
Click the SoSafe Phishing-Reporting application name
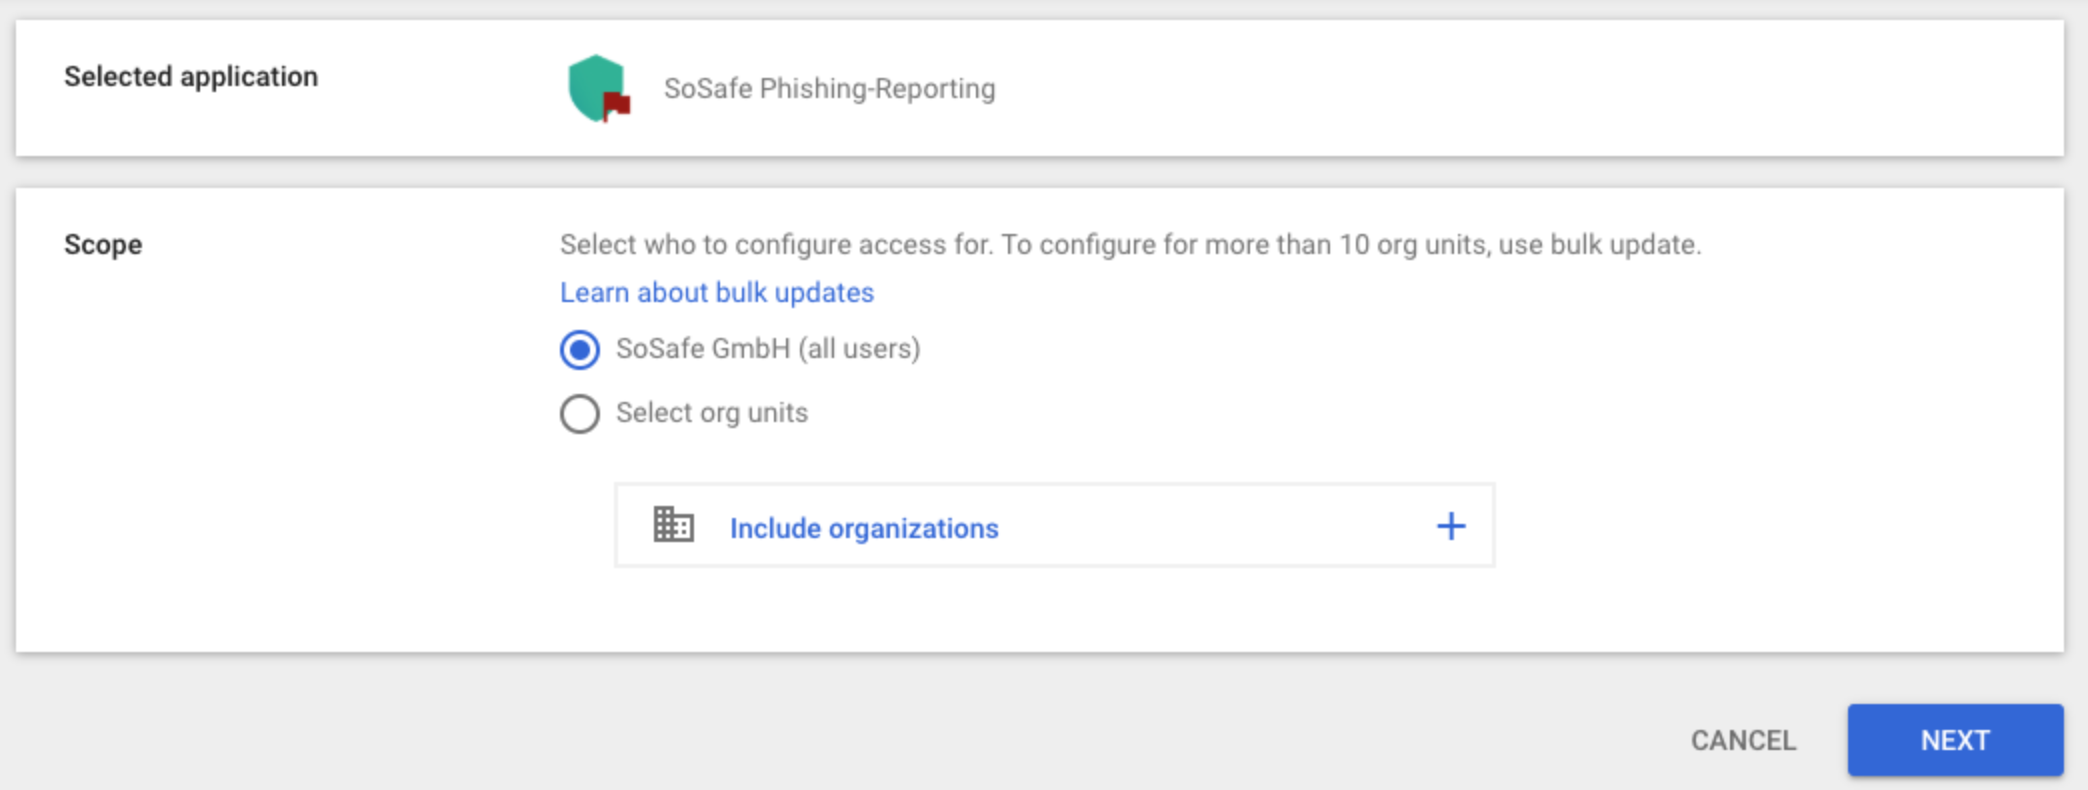click(828, 88)
